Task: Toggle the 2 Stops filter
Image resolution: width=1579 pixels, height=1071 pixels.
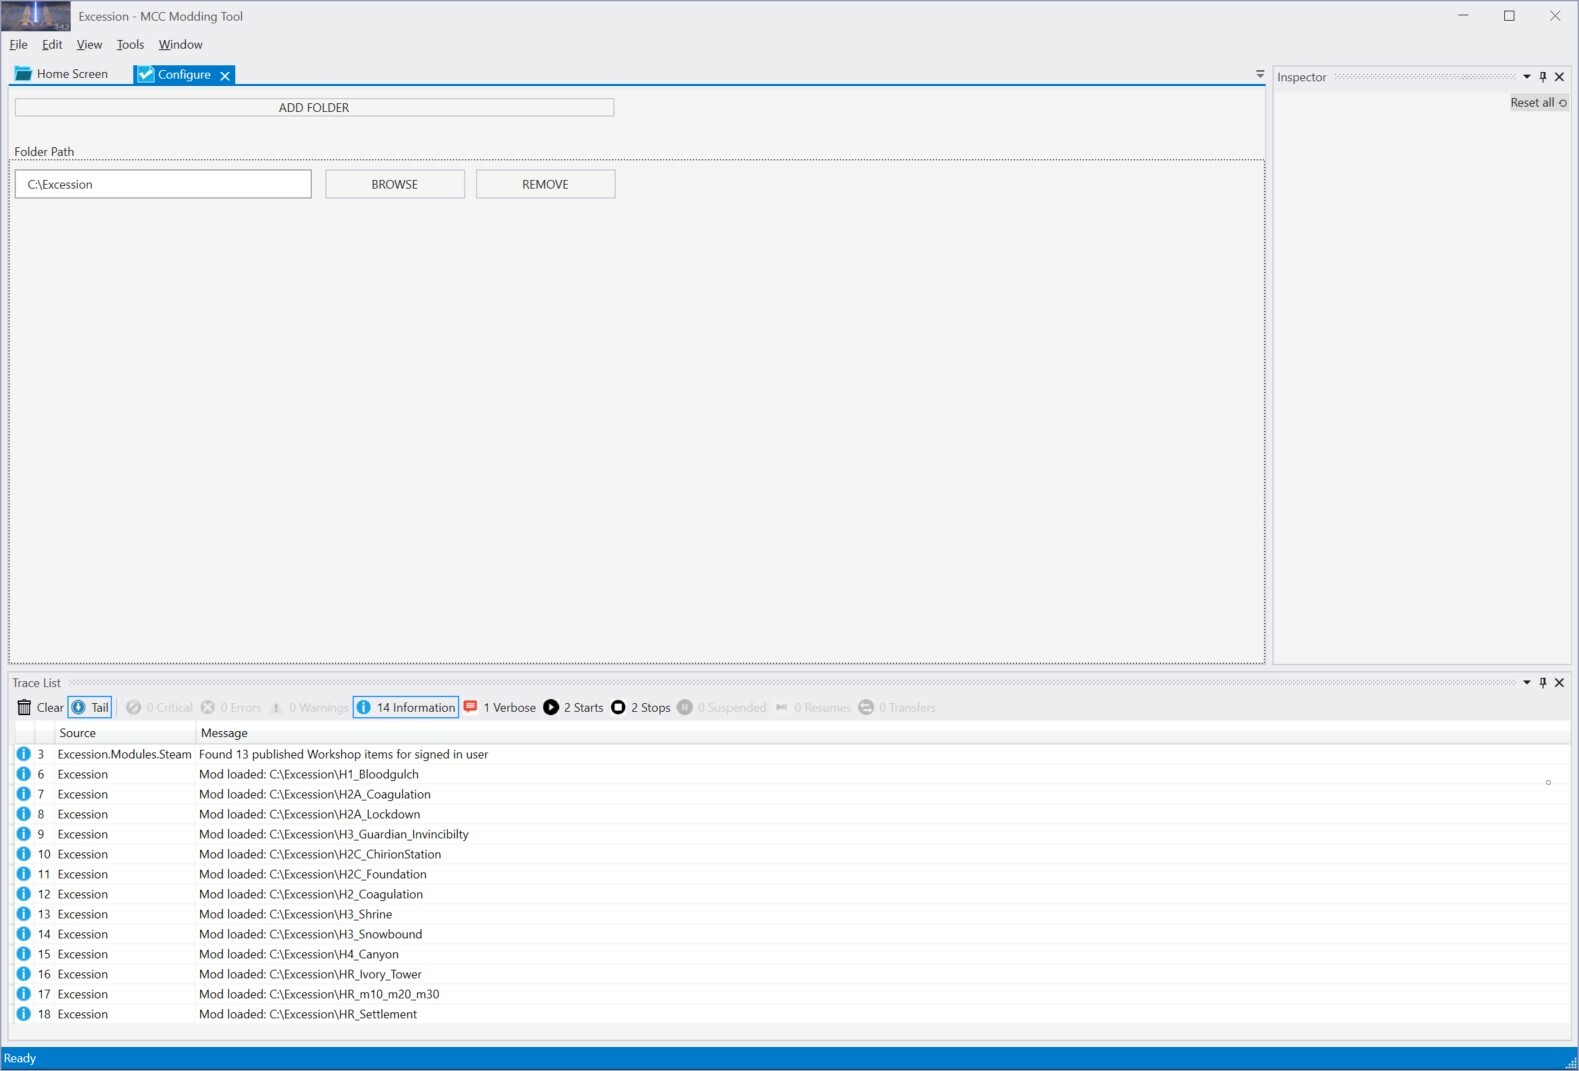Action: point(640,707)
